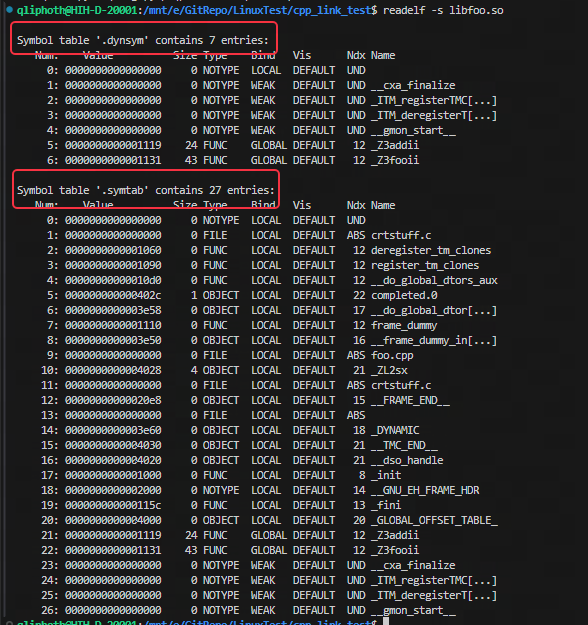The image size is (588, 625).
Task: Click the username qliphoth@HIH-D-20001 in prompt
Action: tap(77, 10)
